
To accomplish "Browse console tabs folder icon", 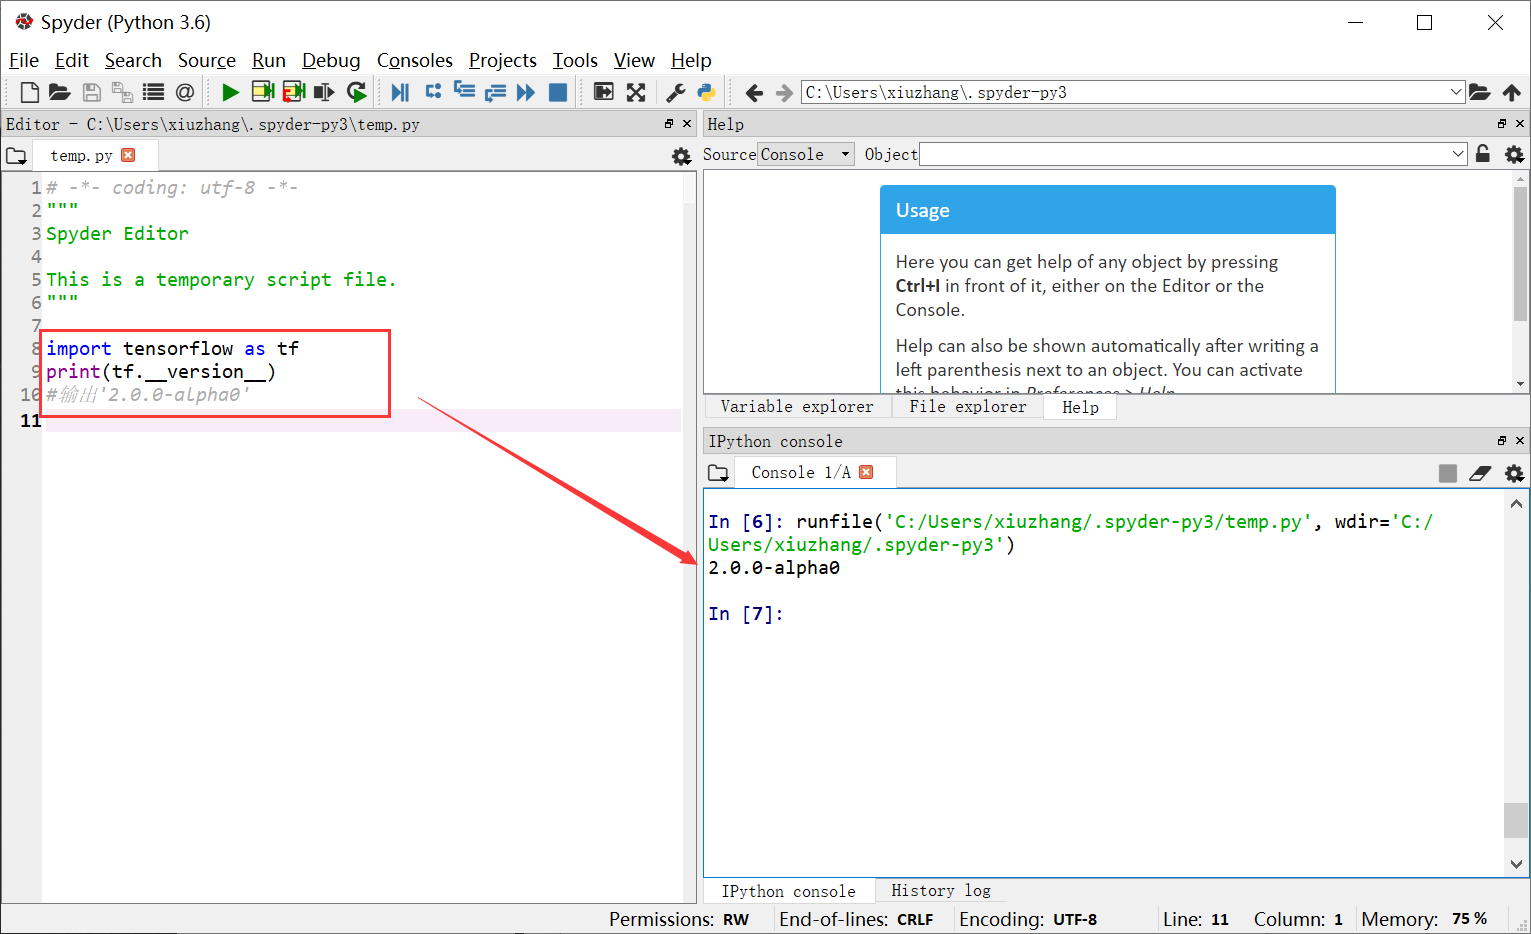I will click(718, 473).
